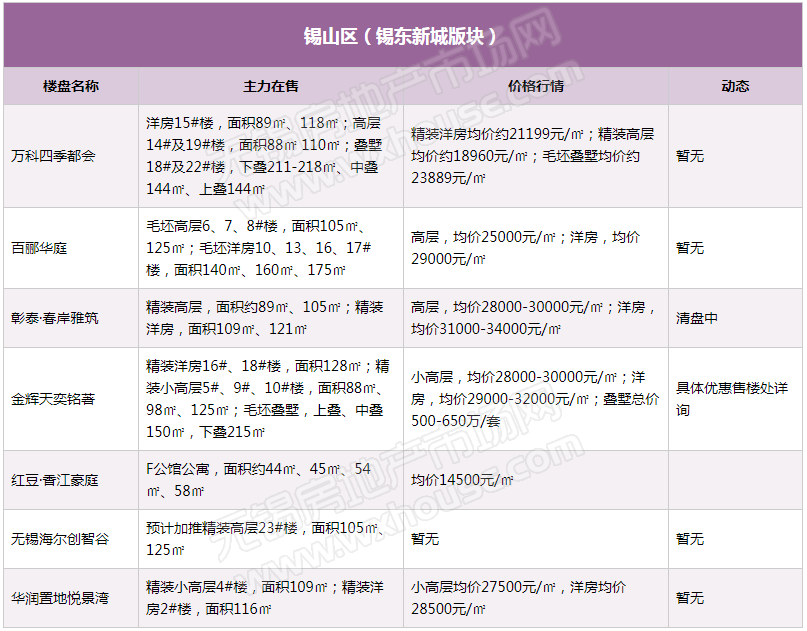Click the 均价14500元/㎡ price cell
Viewport: 807px width, 631px height.
click(x=462, y=481)
